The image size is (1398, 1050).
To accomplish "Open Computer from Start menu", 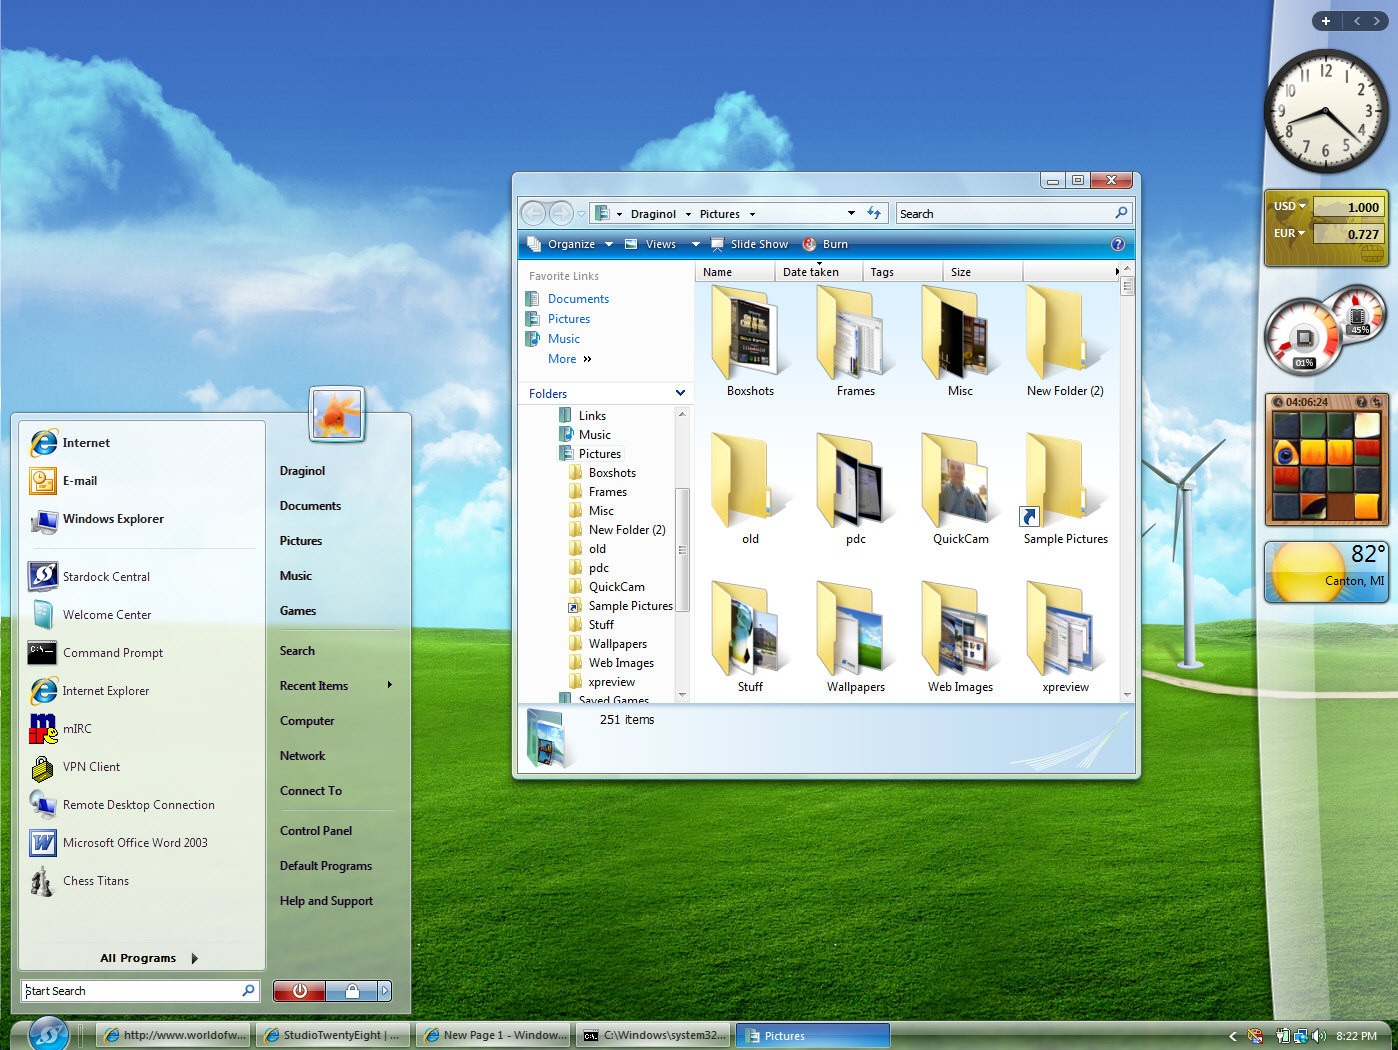I will tap(307, 721).
